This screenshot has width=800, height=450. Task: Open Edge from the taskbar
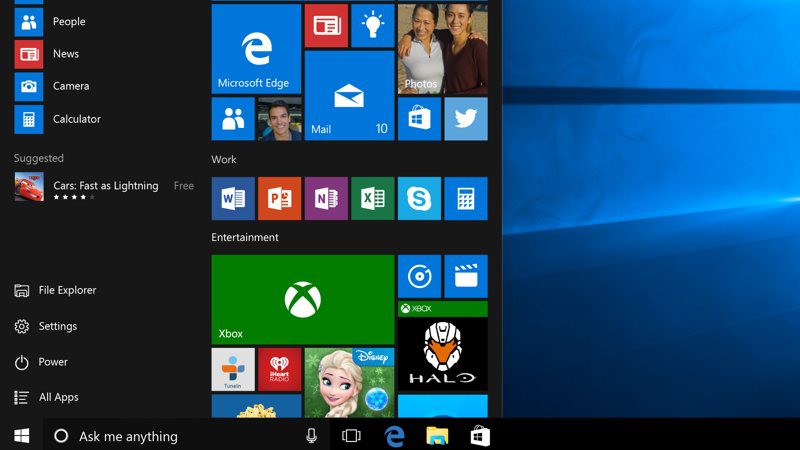394,436
